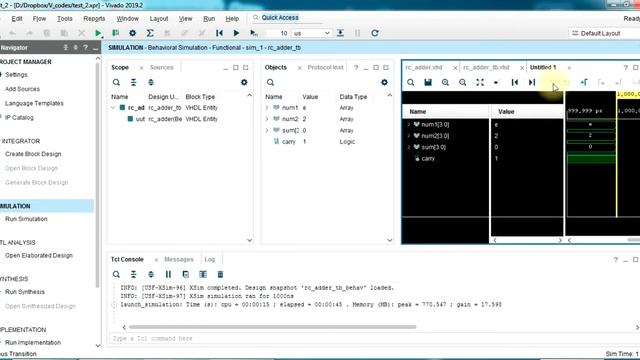Pause output in Tcl Console
The height and width of the screenshot is (360, 640).
pos(168,274)
